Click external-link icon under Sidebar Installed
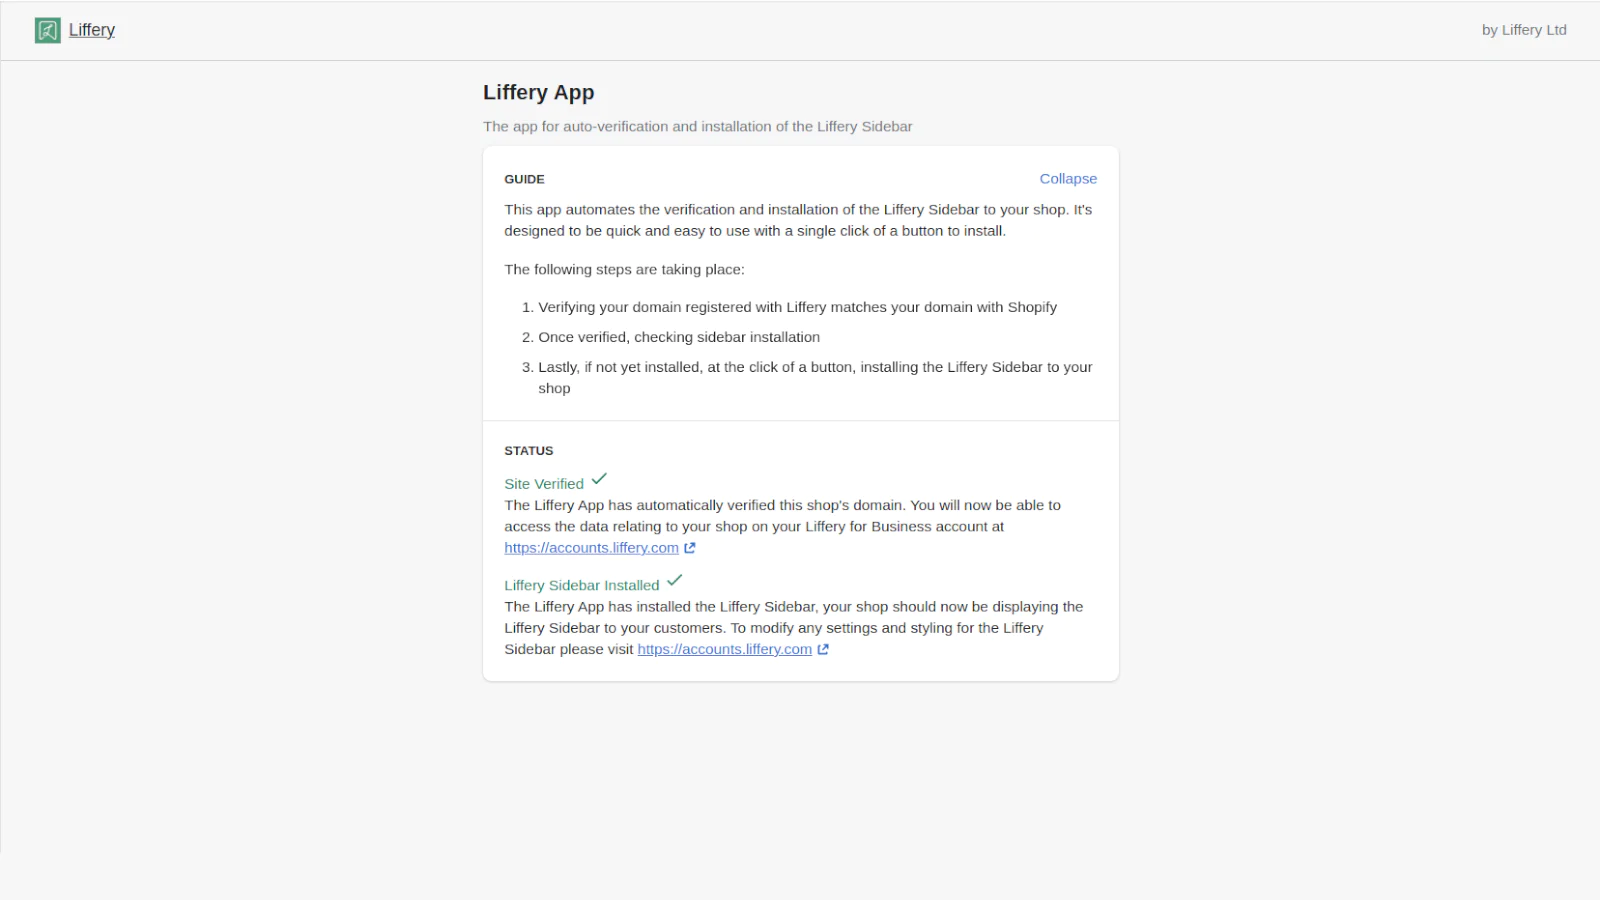1600x900 pixels. coord(823,649)
